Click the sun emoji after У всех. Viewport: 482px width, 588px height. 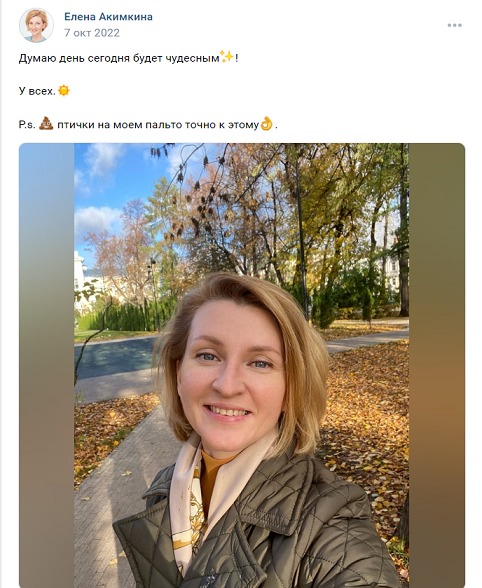pyautogui.click(x=64, y=91)
